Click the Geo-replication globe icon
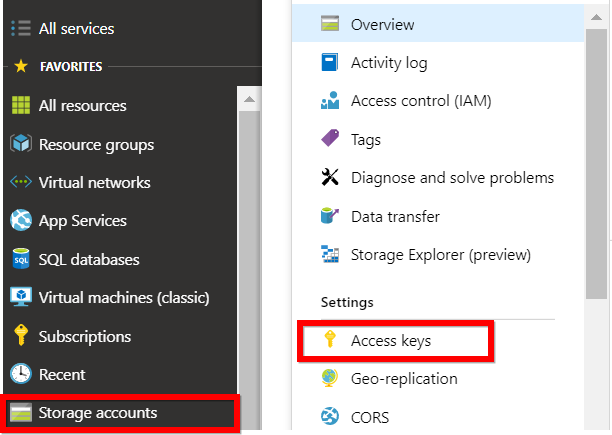Image resolution: width=612 pixels, height=435 pixels. point(330,378)
